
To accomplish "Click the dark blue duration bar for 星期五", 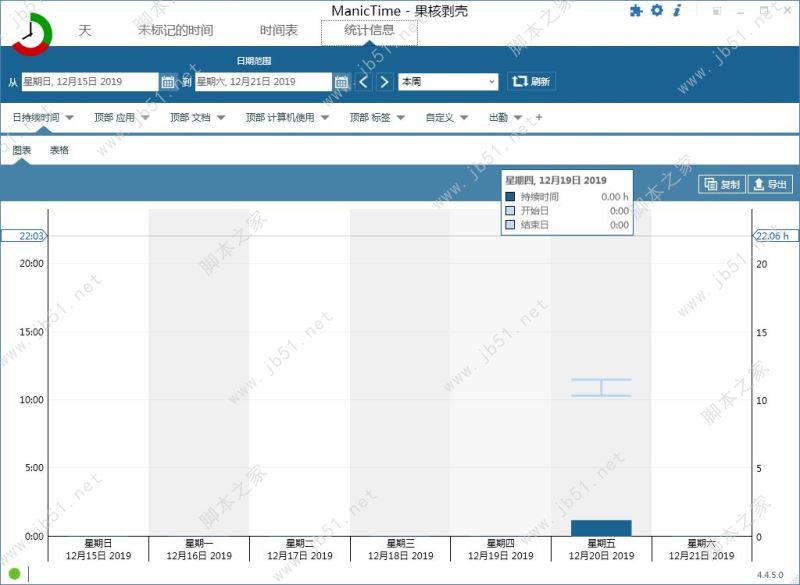I will [601, 528].
